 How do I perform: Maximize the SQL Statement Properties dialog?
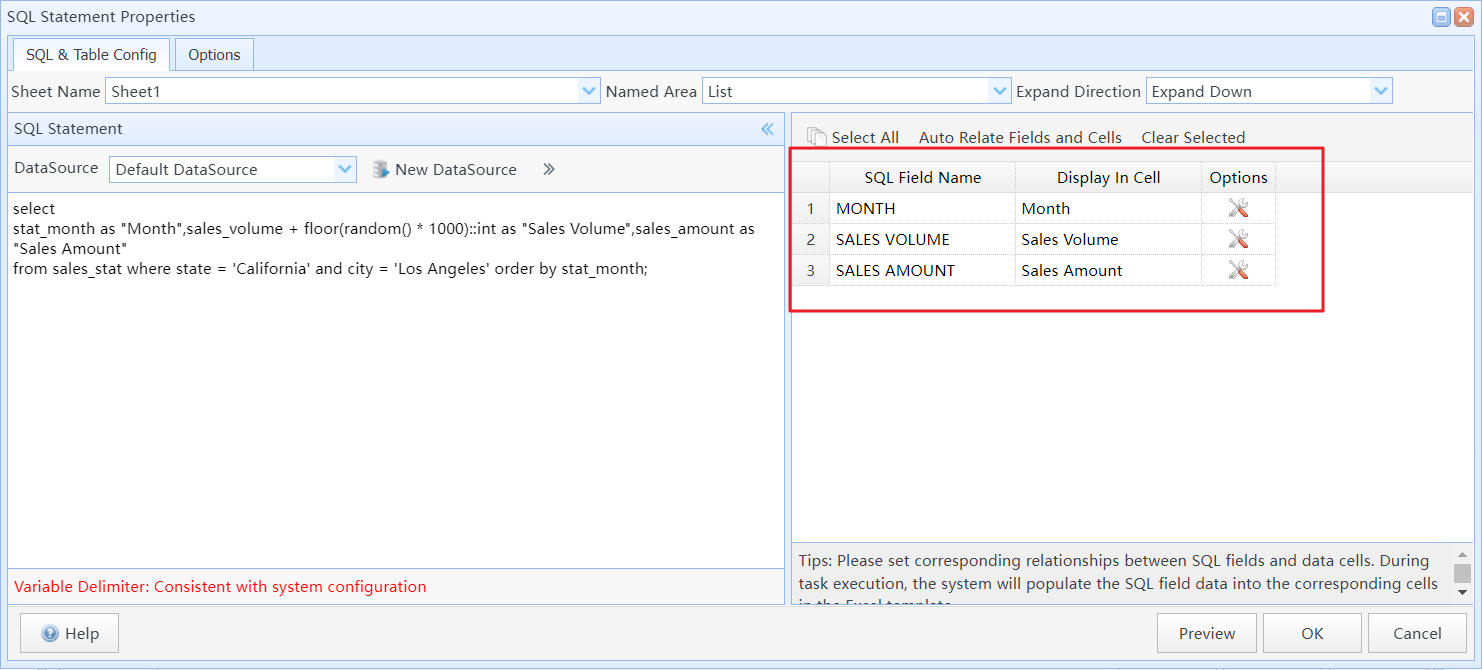(1441, 17)
